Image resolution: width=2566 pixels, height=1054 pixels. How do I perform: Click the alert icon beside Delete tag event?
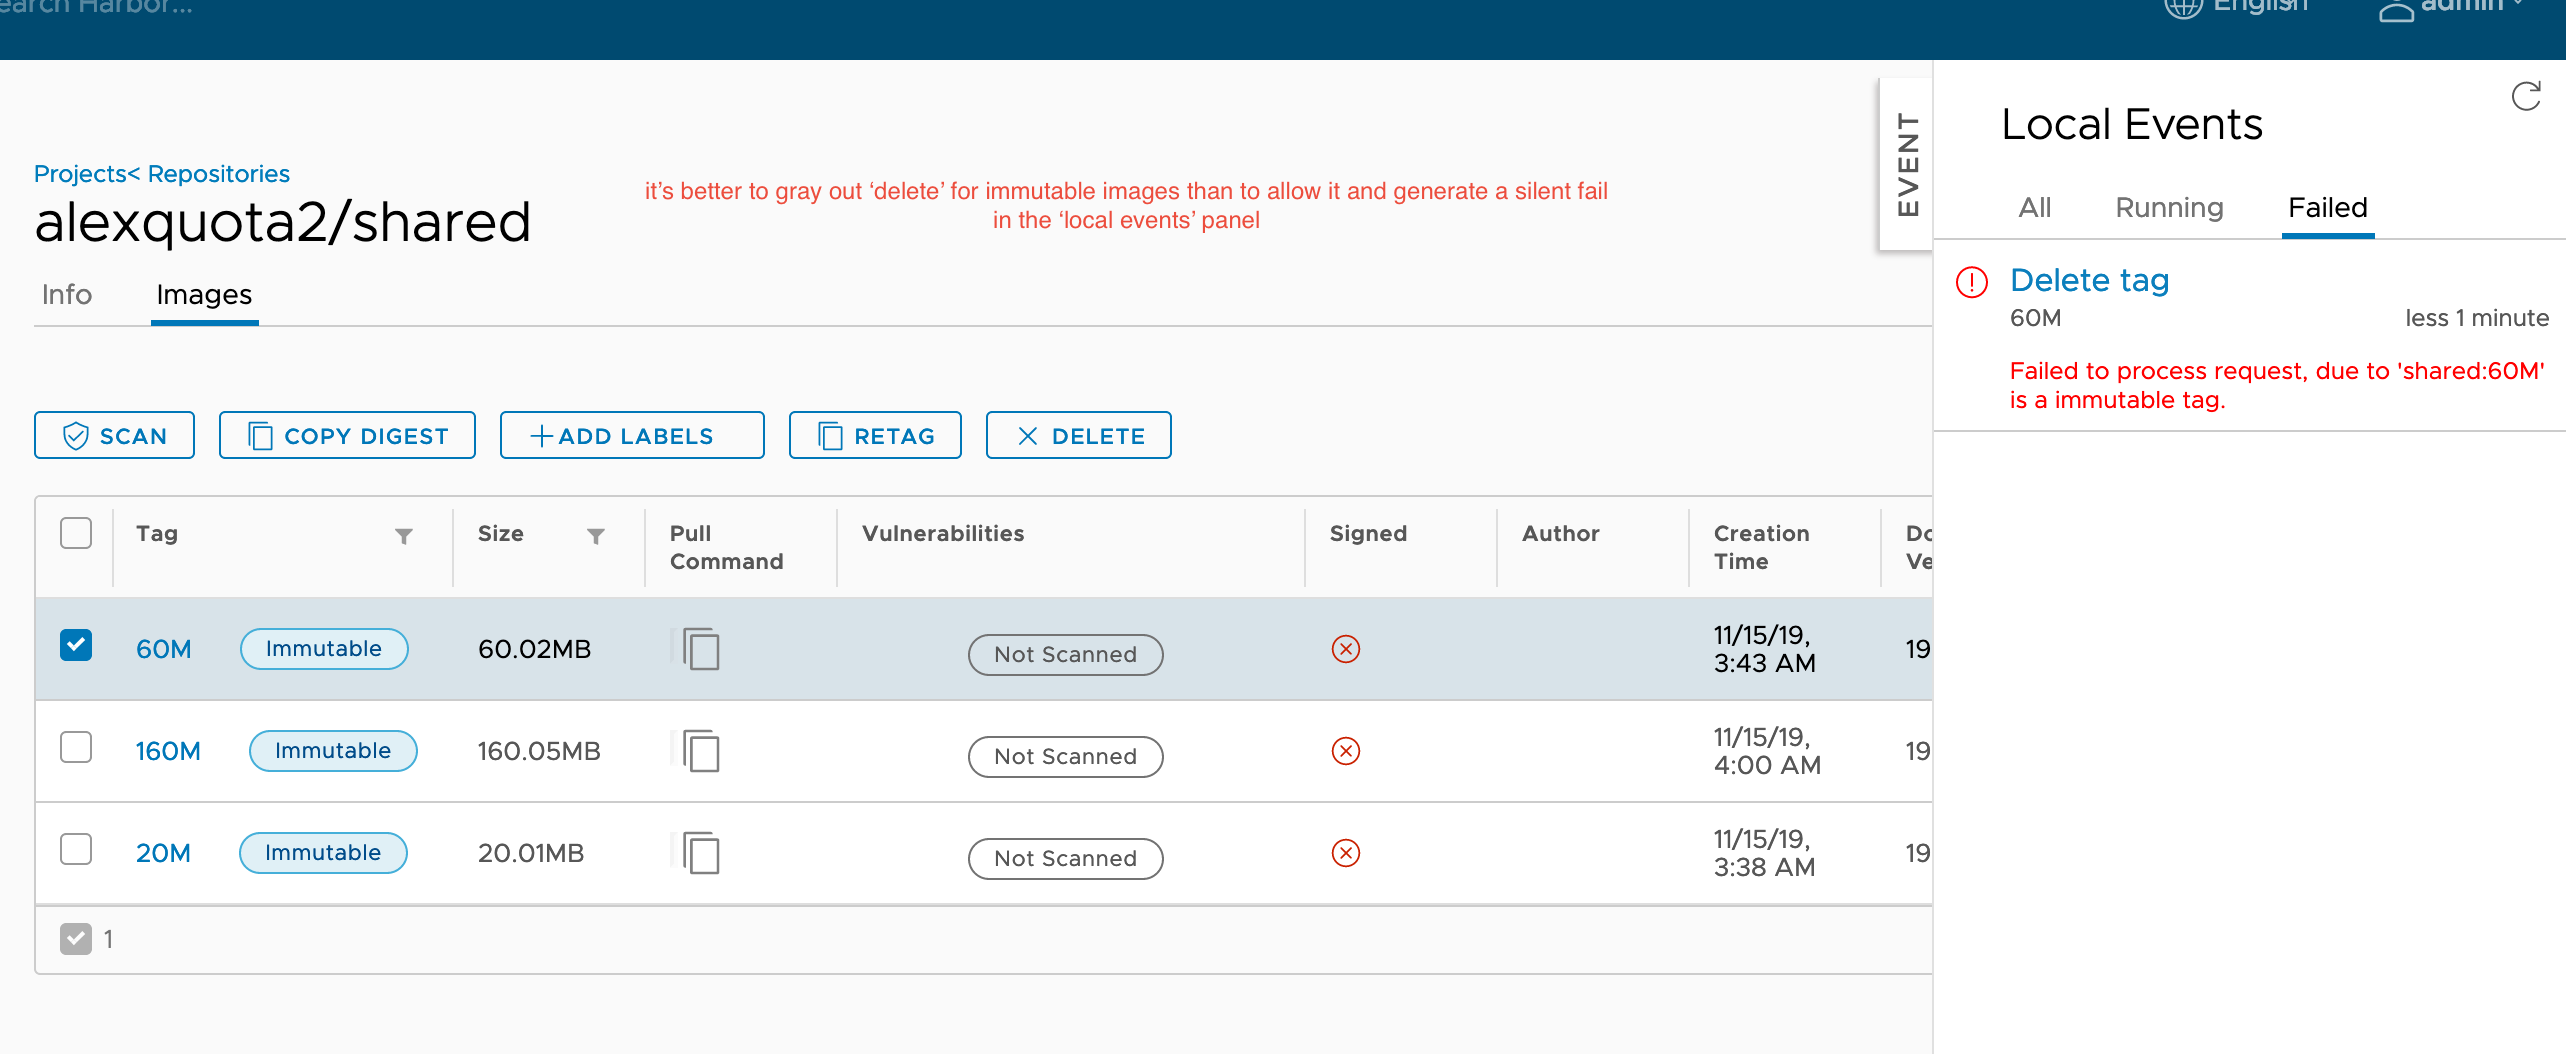(1971, 283)
